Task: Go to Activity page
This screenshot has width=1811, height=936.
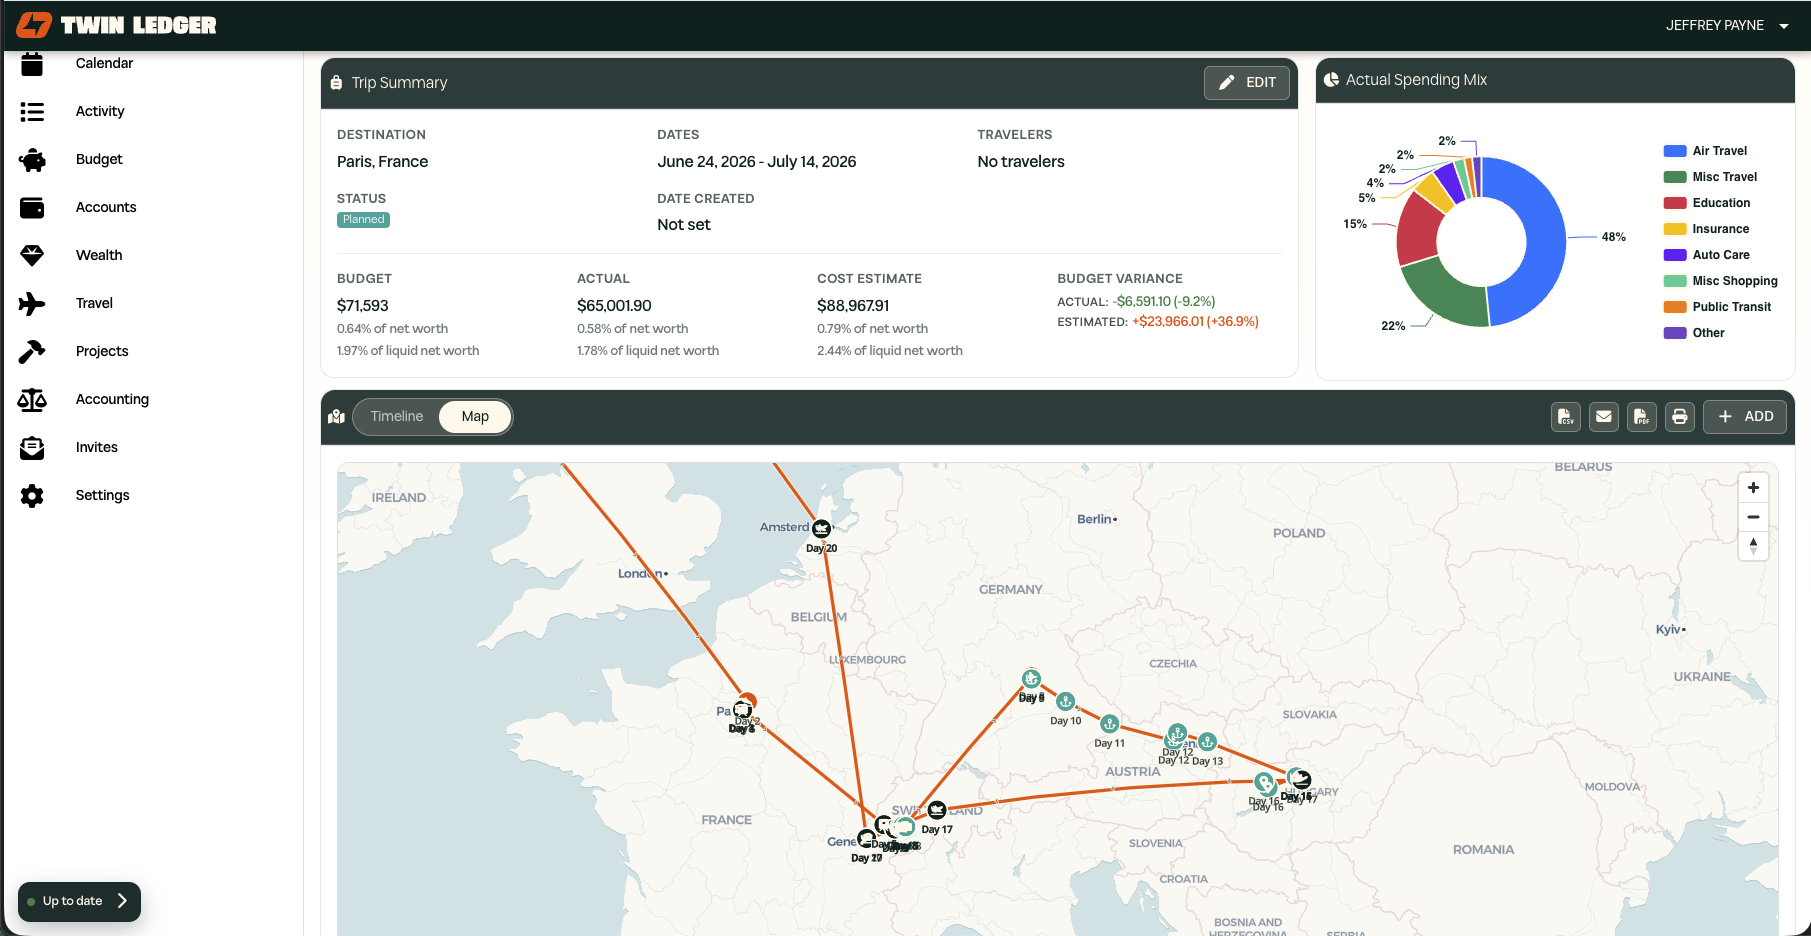Action: (100, 112)
